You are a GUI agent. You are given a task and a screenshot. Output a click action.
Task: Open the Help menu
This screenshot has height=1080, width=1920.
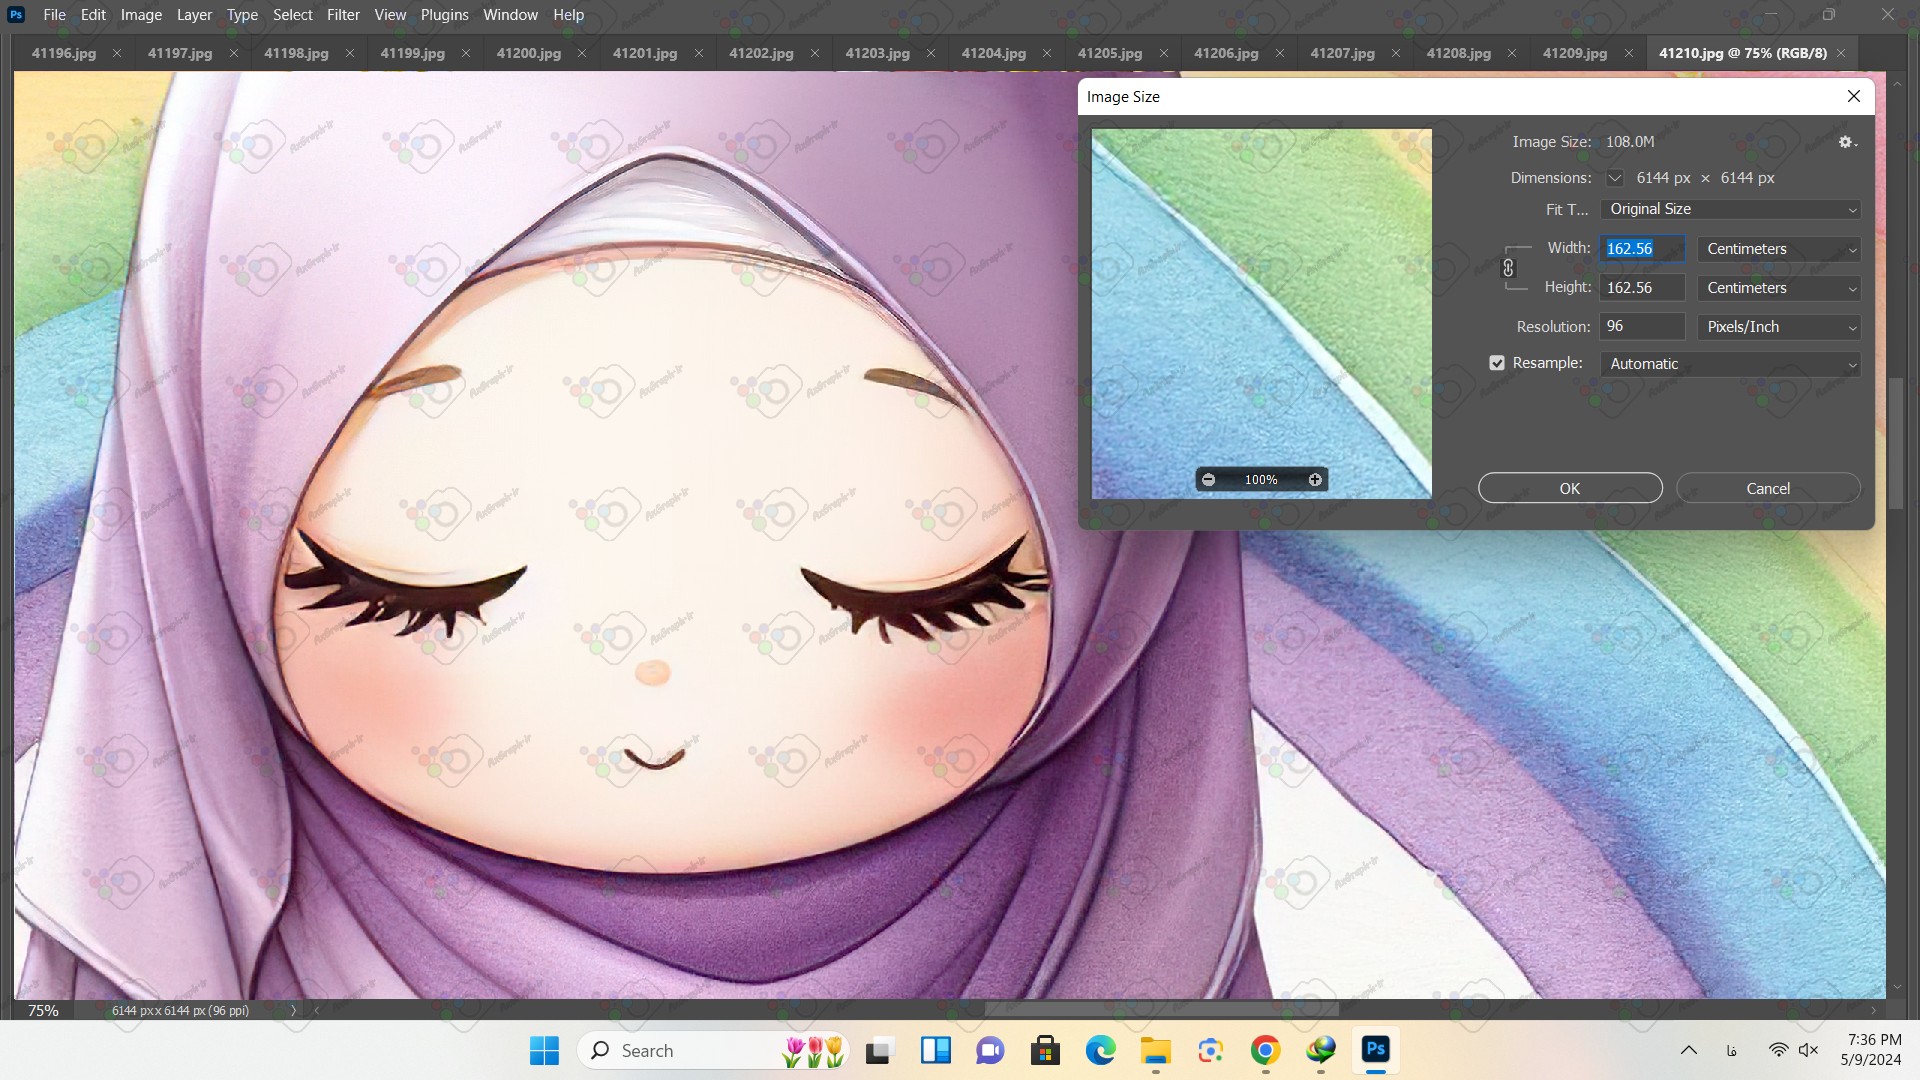[568, 14]
